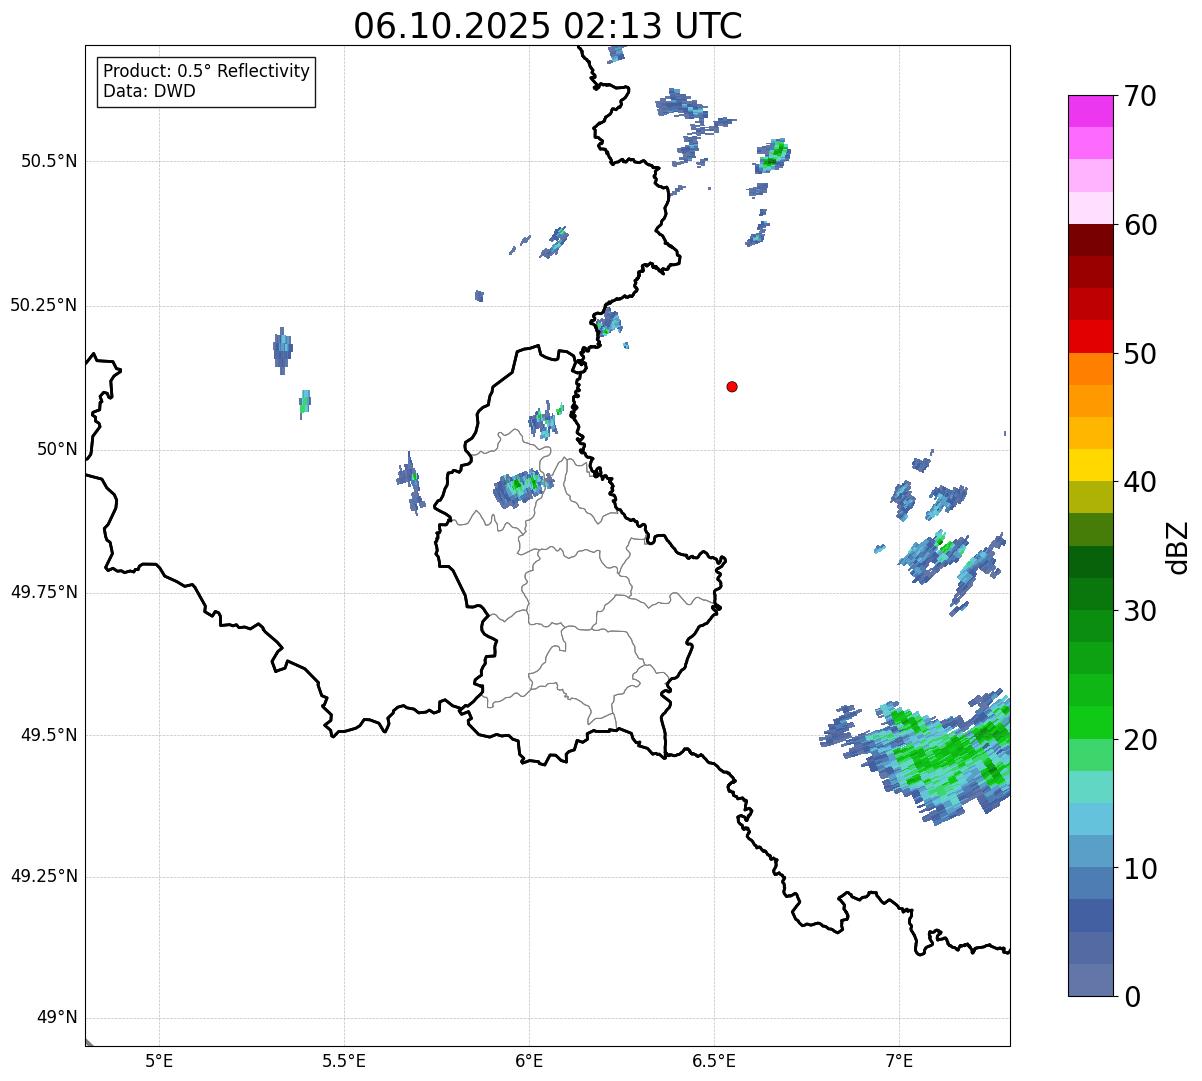1202x1081 pixels.
Task: Click the 'Data: DWD' text
Action: pyautogui.click(x=149, y=91)
